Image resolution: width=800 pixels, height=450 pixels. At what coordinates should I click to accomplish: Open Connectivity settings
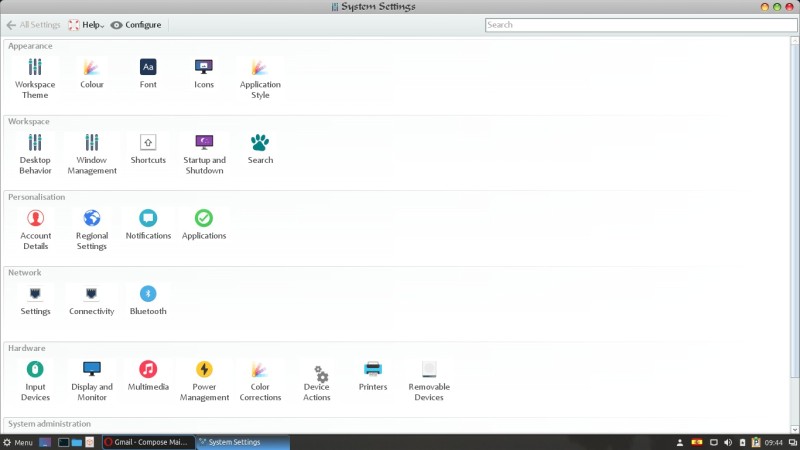pyautogui.click(x=91, y=300)
